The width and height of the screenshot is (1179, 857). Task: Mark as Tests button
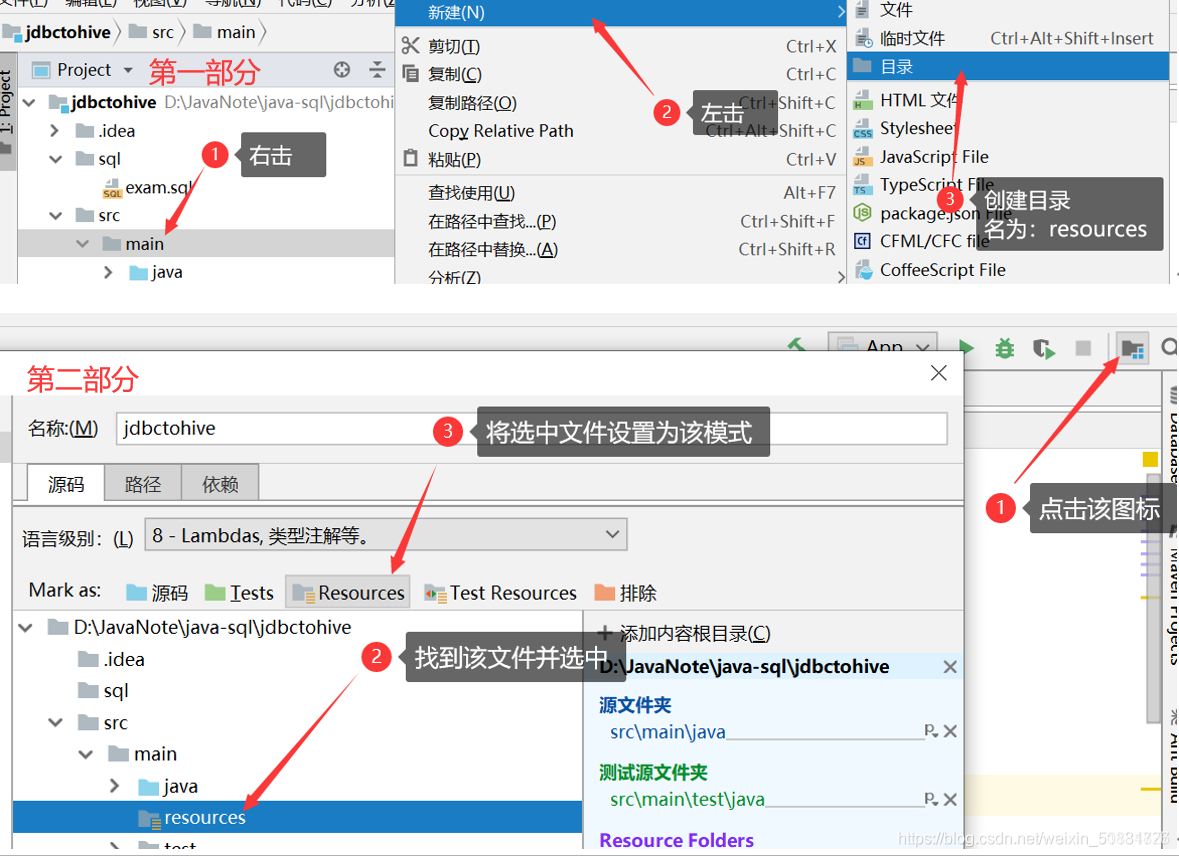239,593
